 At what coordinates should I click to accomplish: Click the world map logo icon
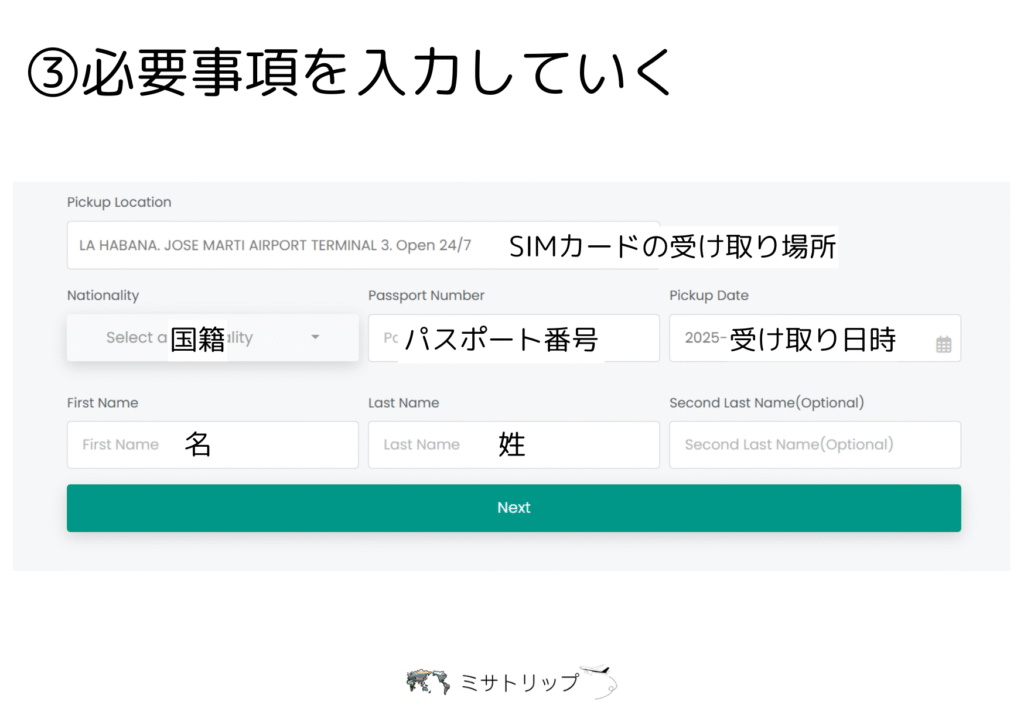click(x=428, y=682)
